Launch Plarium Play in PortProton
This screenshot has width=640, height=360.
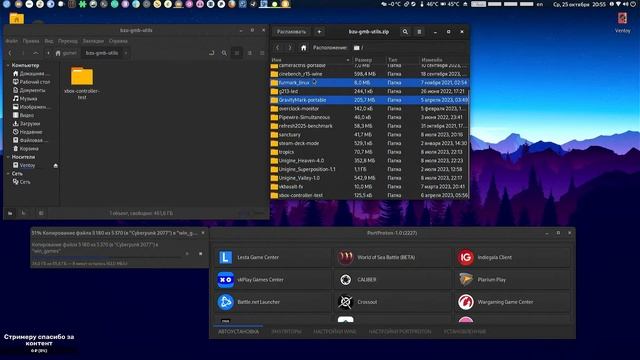[513, 280]
